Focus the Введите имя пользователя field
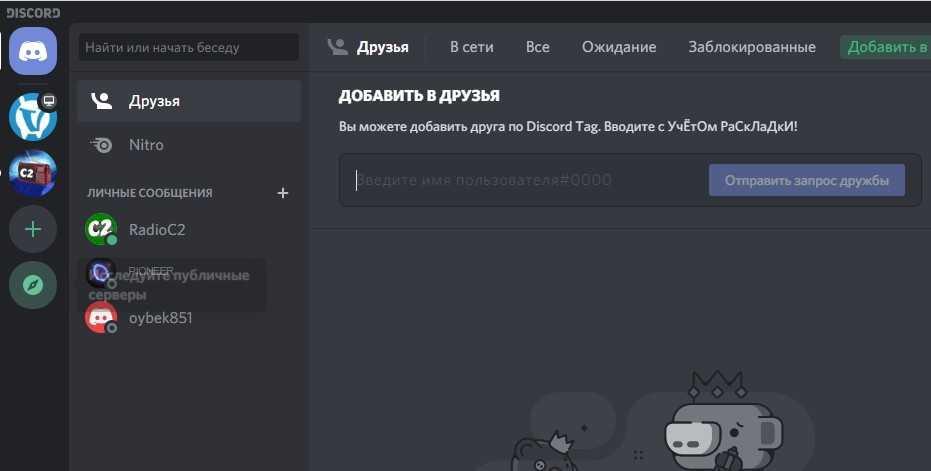This screenshot has height=471, width=931. point(525,180)
